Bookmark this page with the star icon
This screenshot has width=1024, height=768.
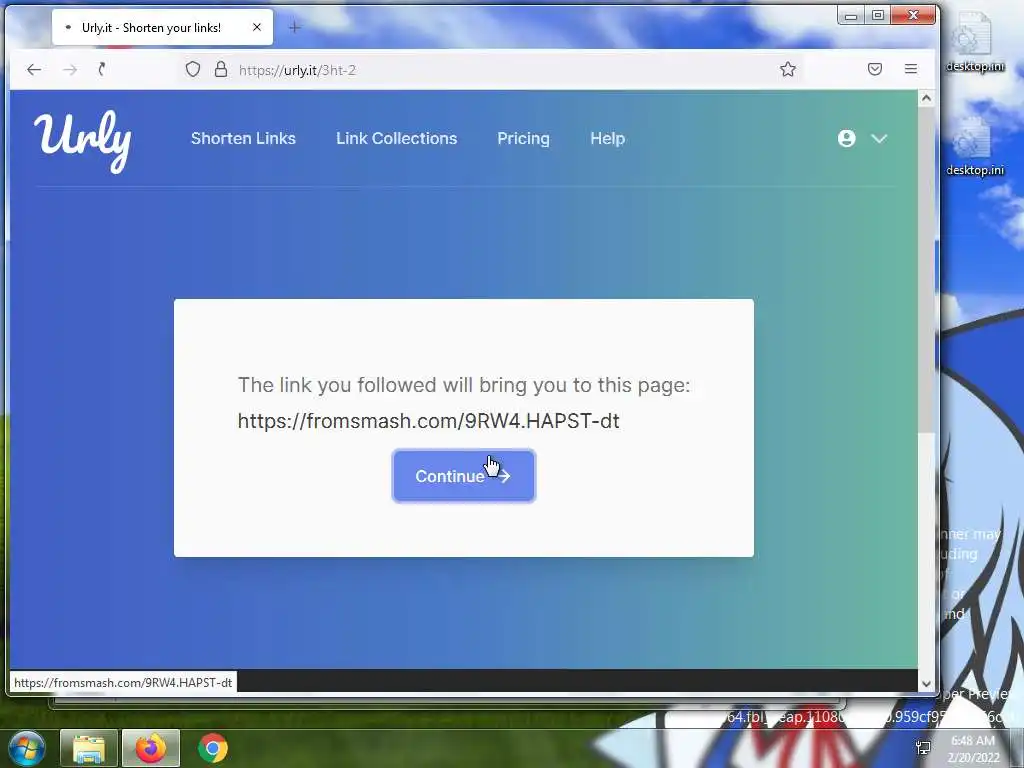[x=788, y=69]
